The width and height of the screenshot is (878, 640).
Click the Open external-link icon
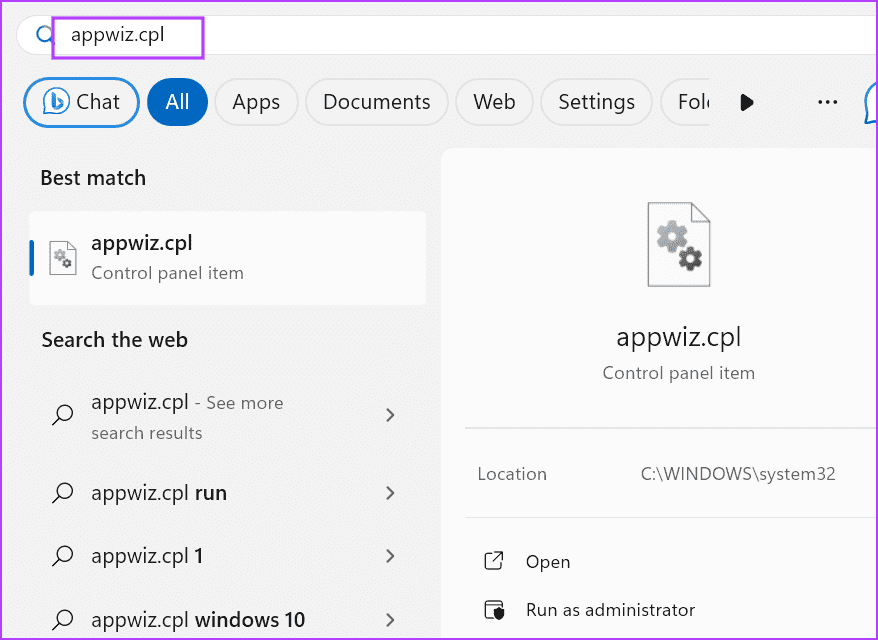pos(493,561)
